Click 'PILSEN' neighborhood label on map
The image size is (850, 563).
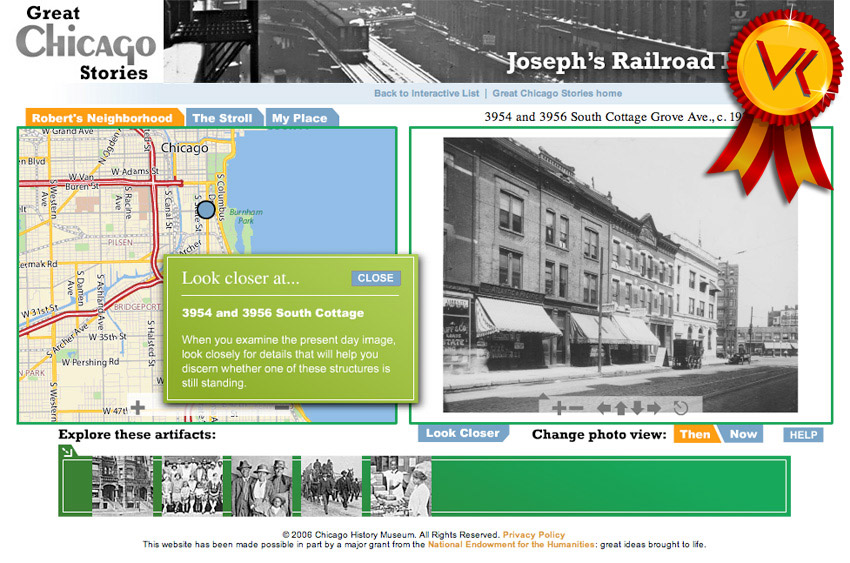pyautogui.click(x=120, y=242)
